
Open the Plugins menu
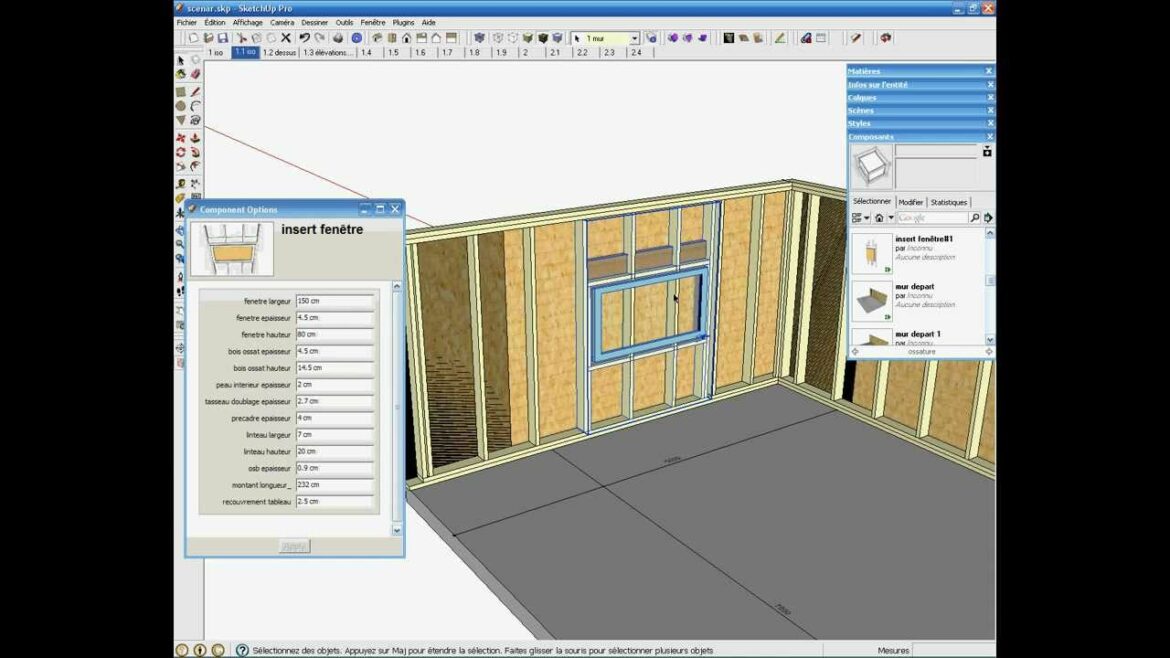tap(400, 22)
